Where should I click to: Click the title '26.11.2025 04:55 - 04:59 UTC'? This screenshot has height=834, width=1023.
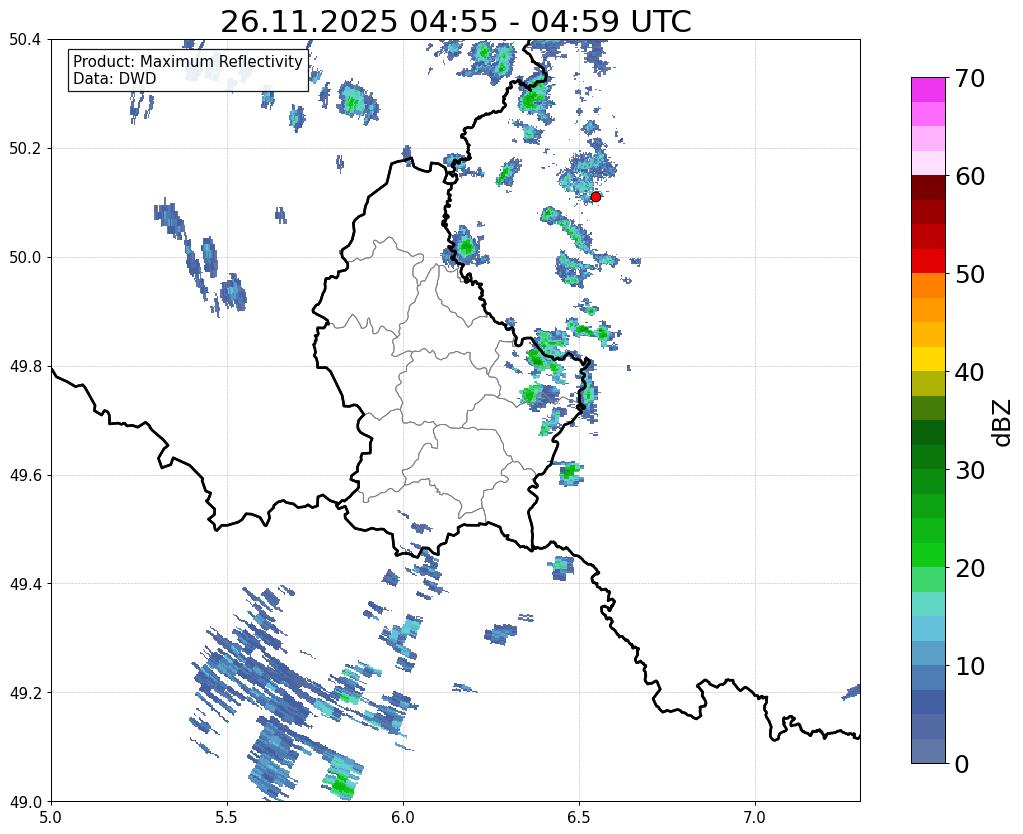(x=455, y=22)
